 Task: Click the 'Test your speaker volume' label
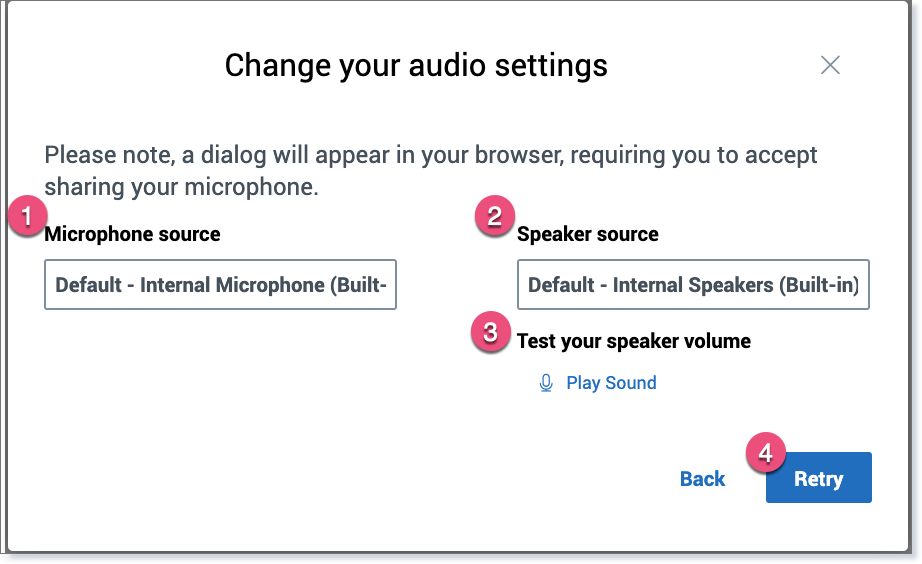[x=634, y=341]
